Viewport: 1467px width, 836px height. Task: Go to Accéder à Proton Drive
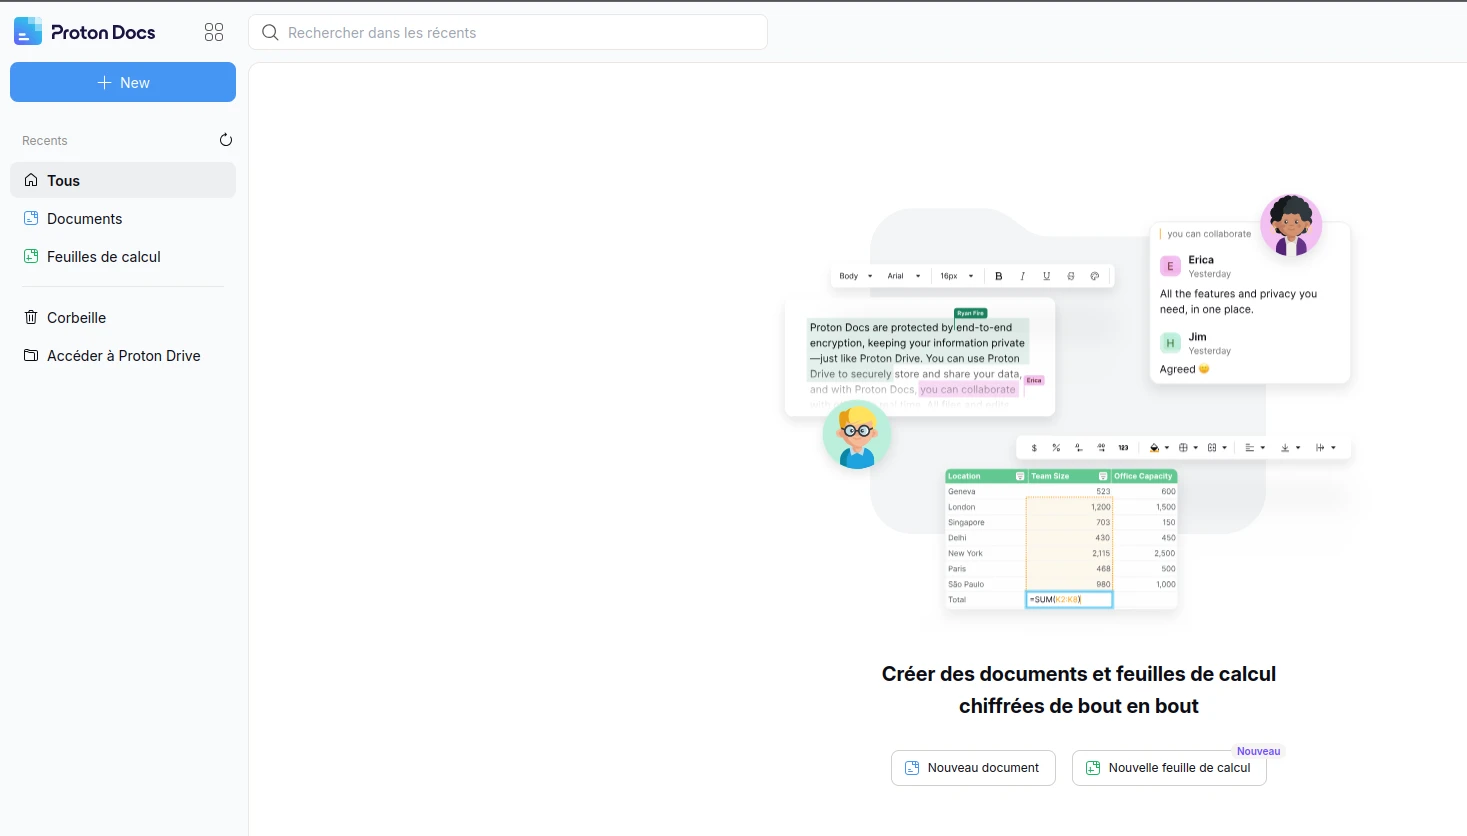coord(124,356)
